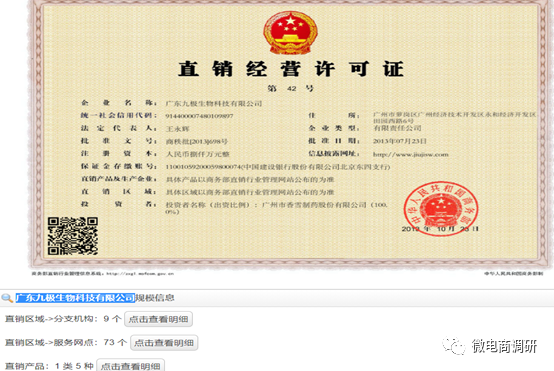The height and width of the screenshot is (371, 554).
Task: Click 点击查看明细 button for 直销产品
Action: 130,365
